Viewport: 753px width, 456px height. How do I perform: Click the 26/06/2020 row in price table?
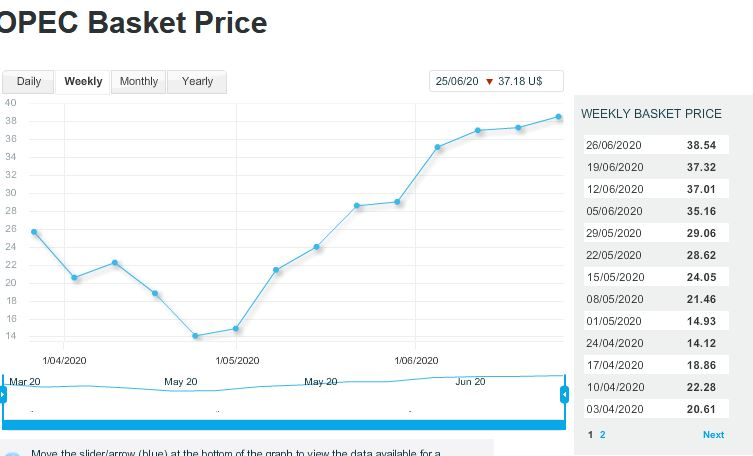pyautogui.click(x=656, y=145)
